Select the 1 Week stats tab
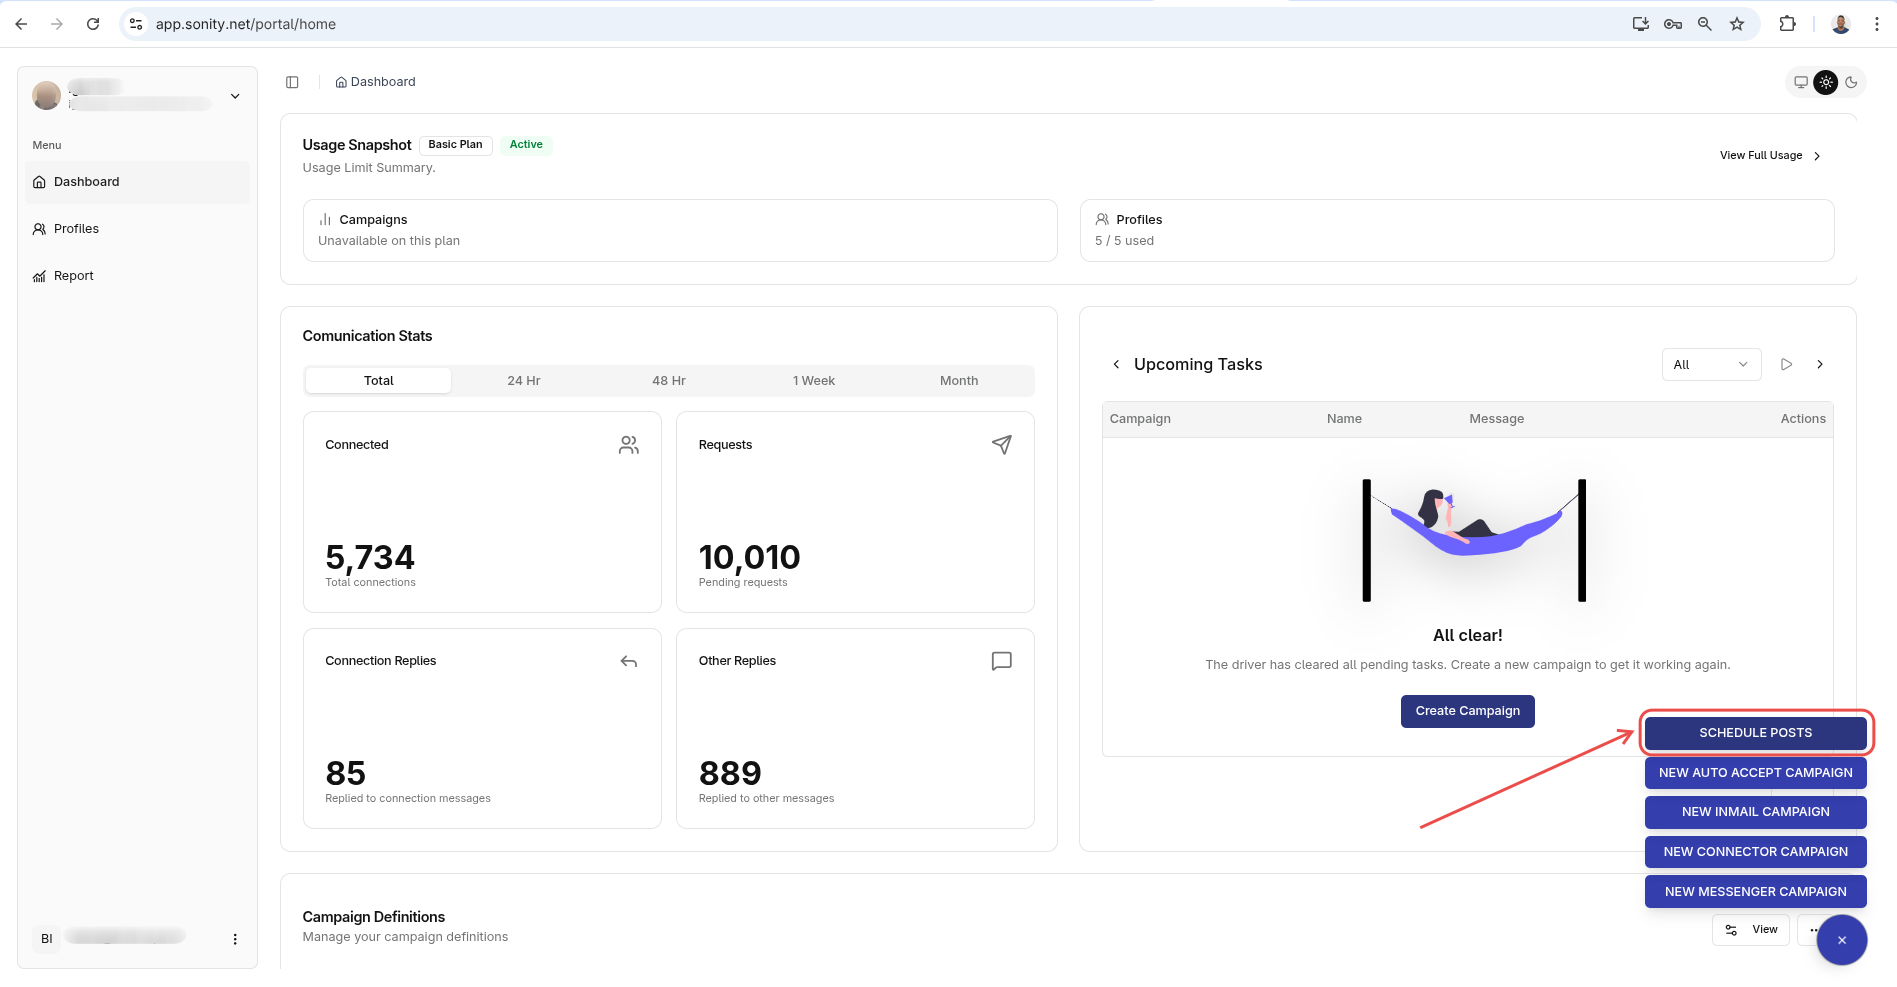1897x987 pixels. [814, 381]
